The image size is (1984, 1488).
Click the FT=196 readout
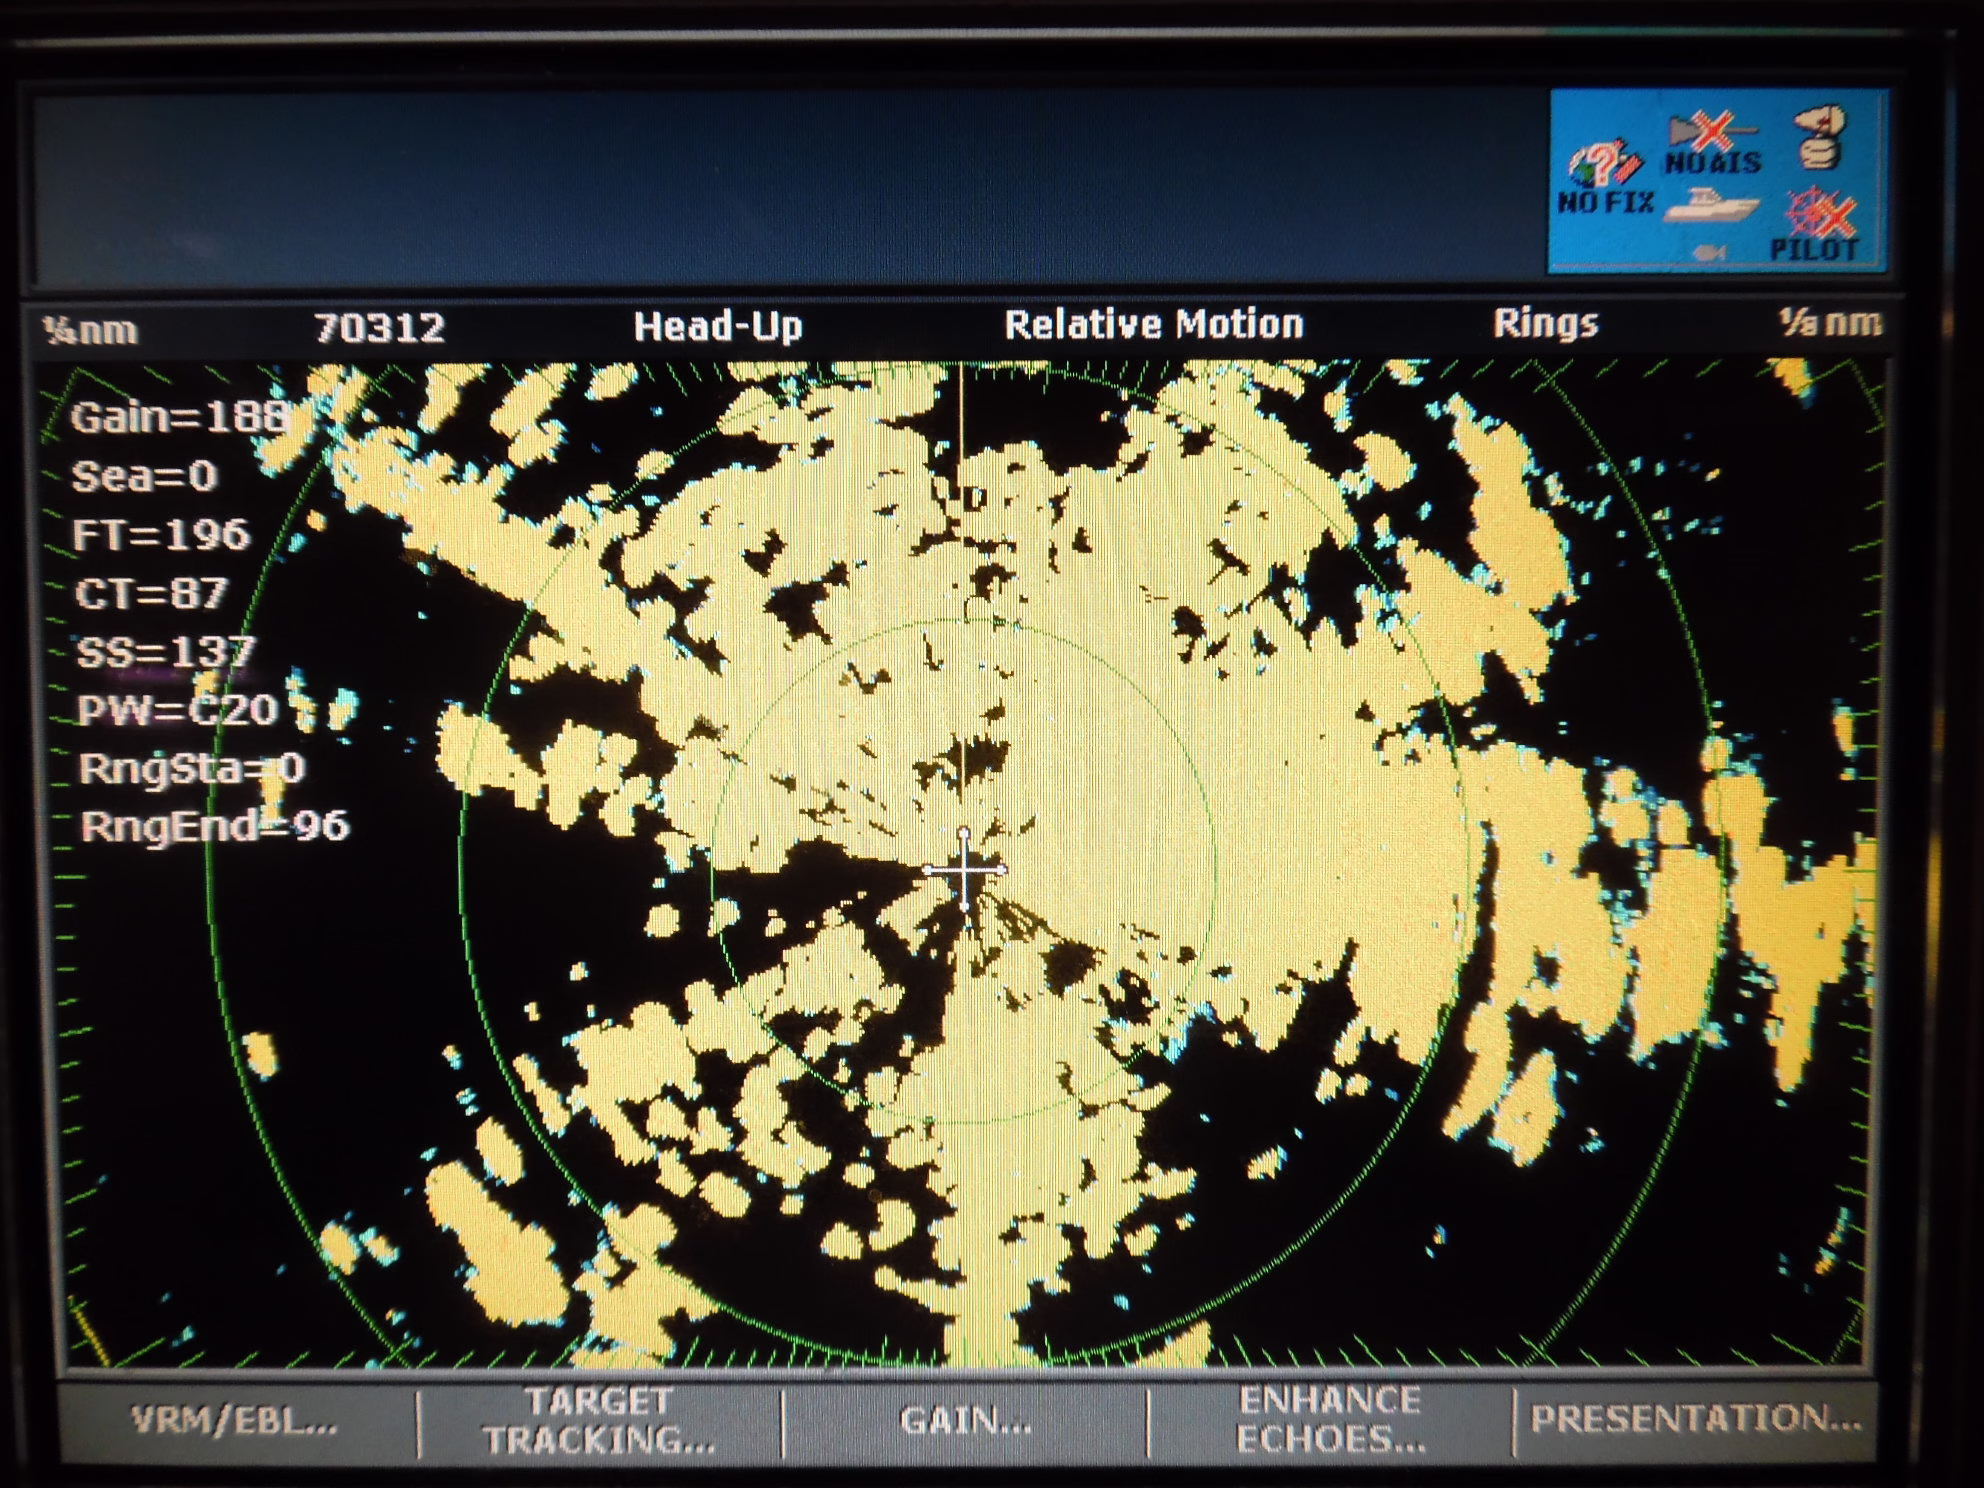[161, 535]
